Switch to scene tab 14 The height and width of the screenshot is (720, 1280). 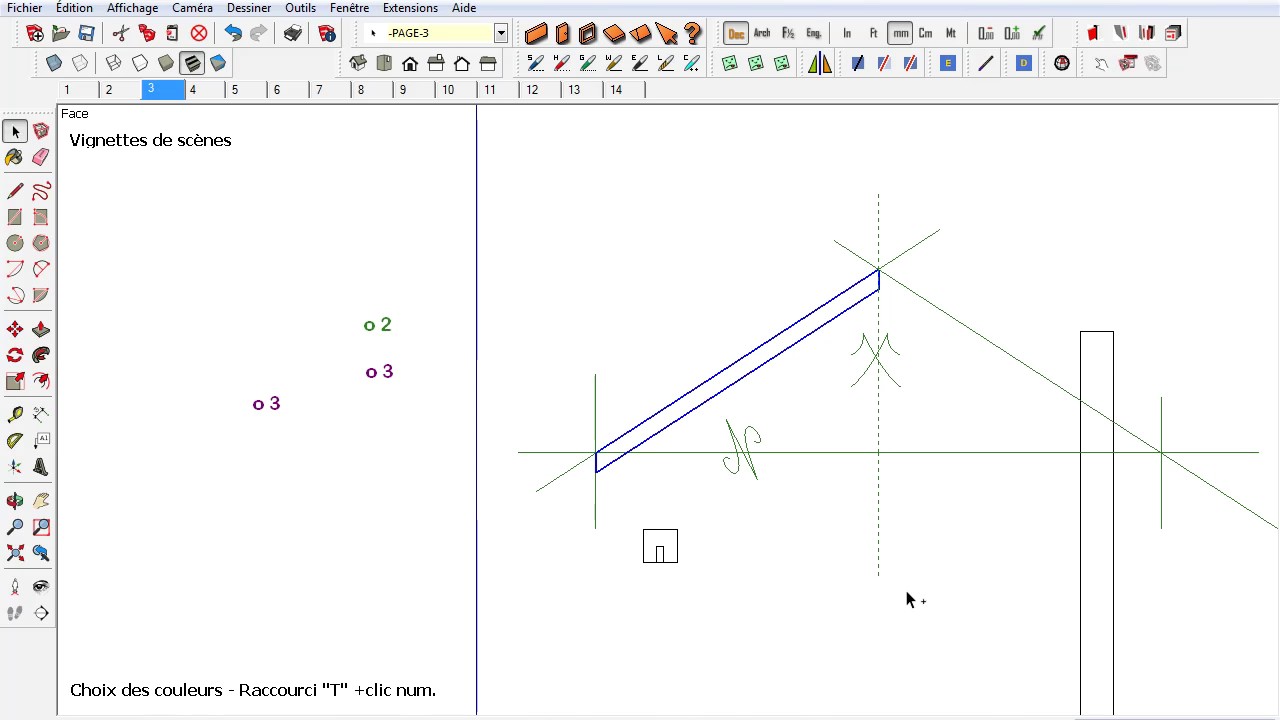coord(625,89)
